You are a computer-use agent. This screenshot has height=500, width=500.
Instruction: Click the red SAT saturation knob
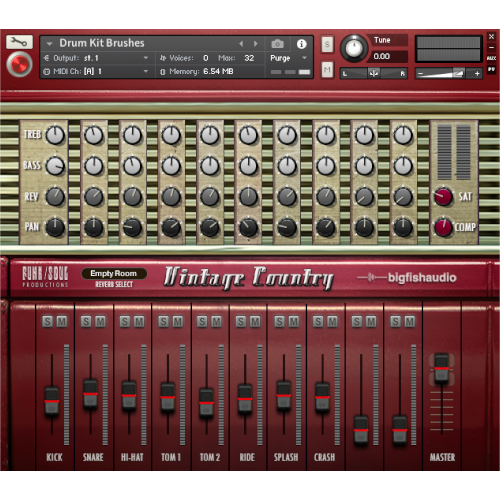pos(443,197)
